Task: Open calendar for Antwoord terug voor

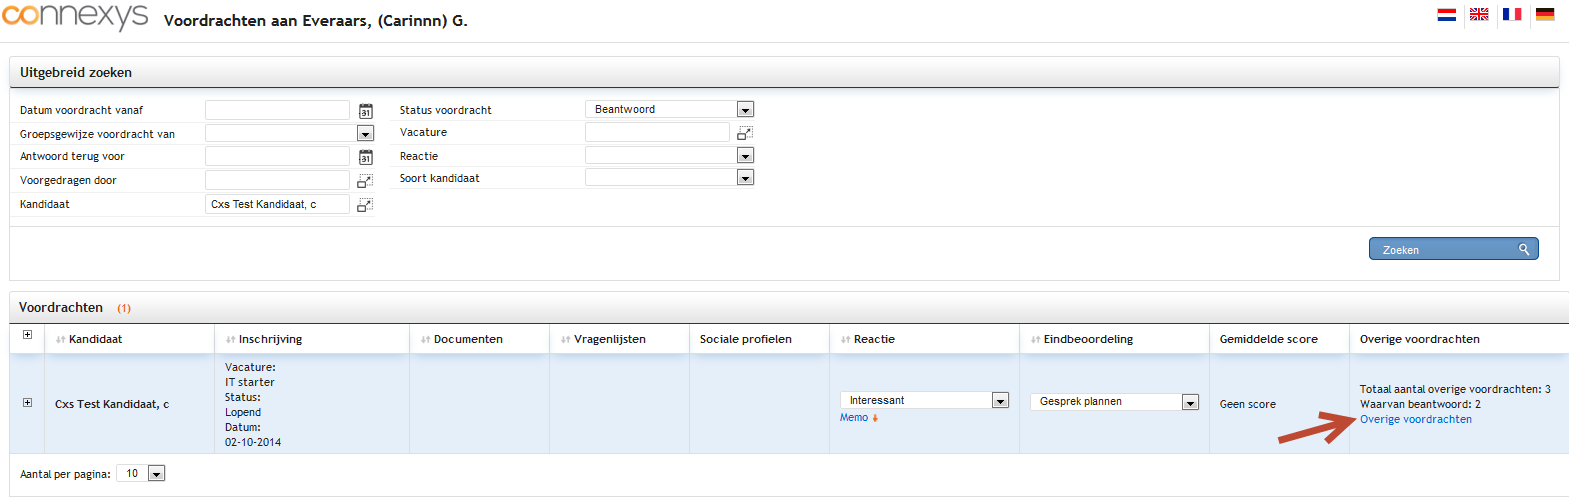Action: pos(366,157)
